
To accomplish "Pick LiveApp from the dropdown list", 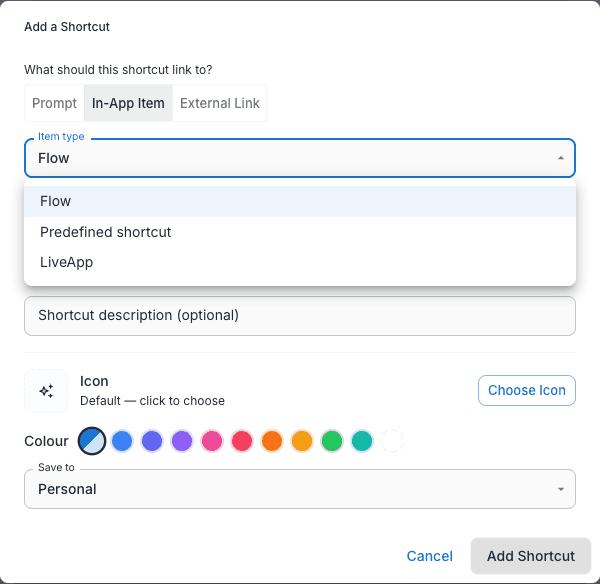I will click(x=300, y=262).
